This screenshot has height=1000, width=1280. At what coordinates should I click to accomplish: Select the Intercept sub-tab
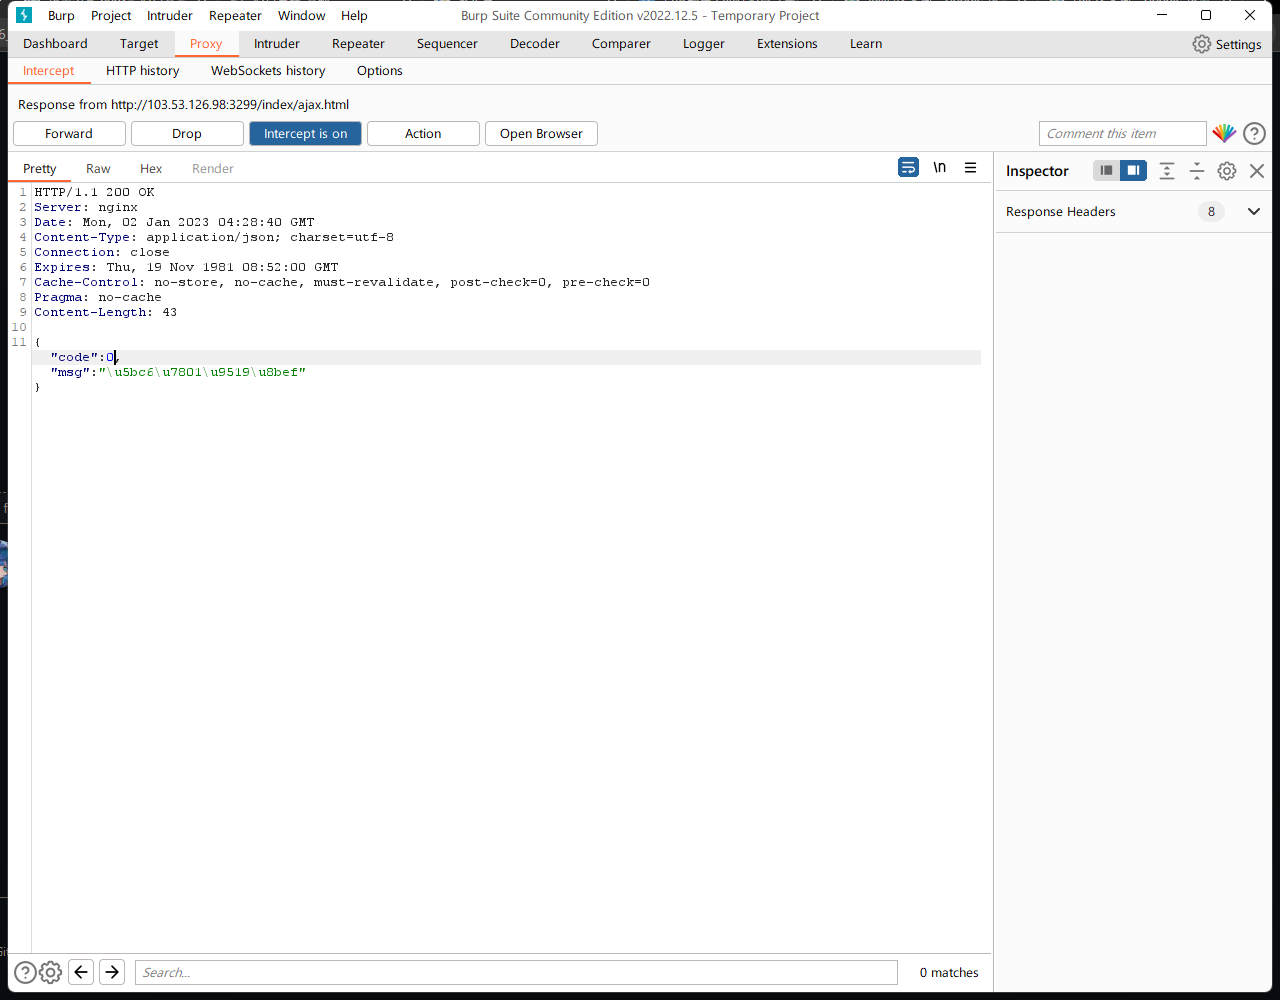point(49,71)
